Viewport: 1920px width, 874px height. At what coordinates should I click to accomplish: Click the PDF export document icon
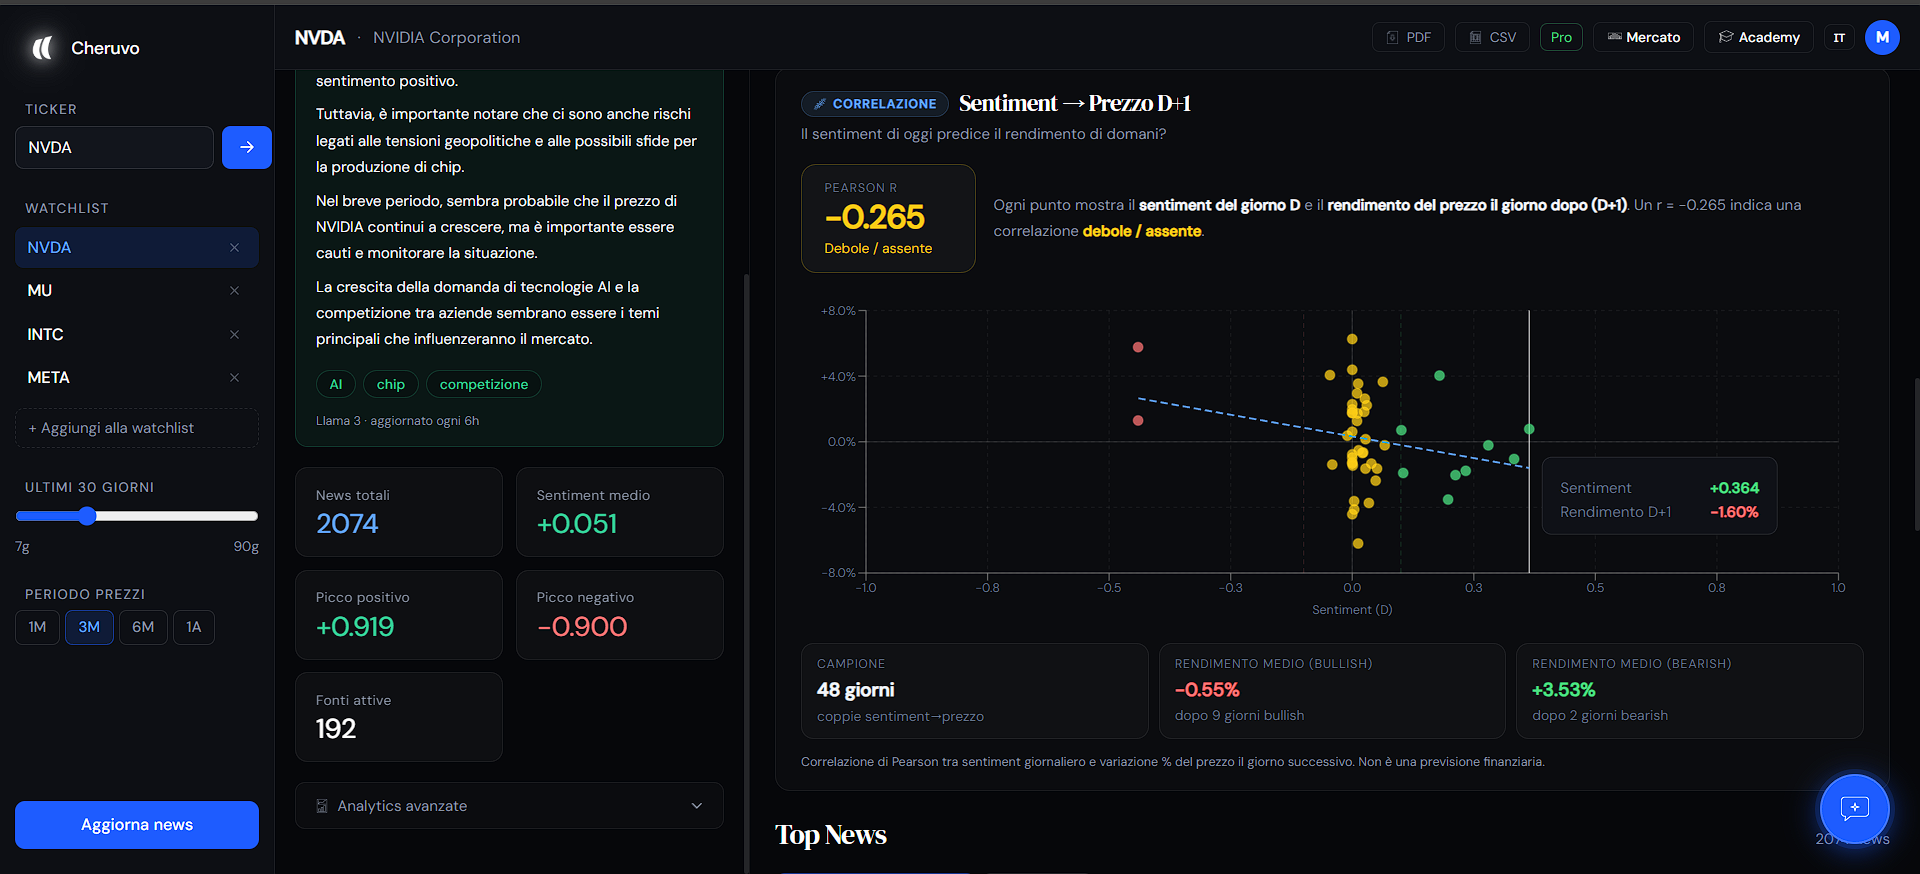point(1392,38)
